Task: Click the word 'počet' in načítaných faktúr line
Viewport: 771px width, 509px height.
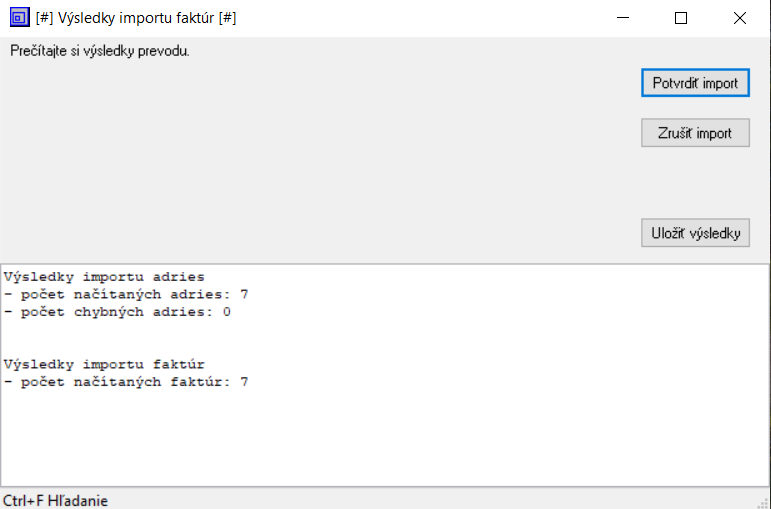Action: point(42,382)
